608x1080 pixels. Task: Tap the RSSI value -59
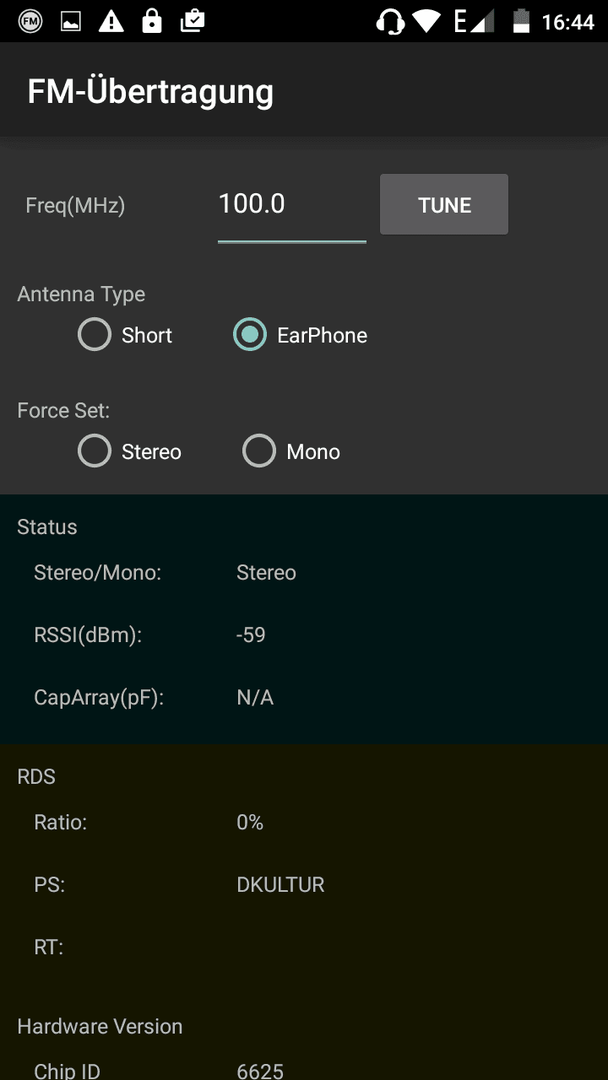click(251, 634)
